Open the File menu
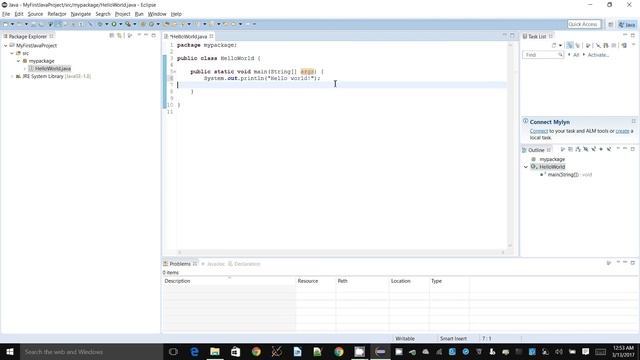The image size is (640, 360). (x=6, y=14)
